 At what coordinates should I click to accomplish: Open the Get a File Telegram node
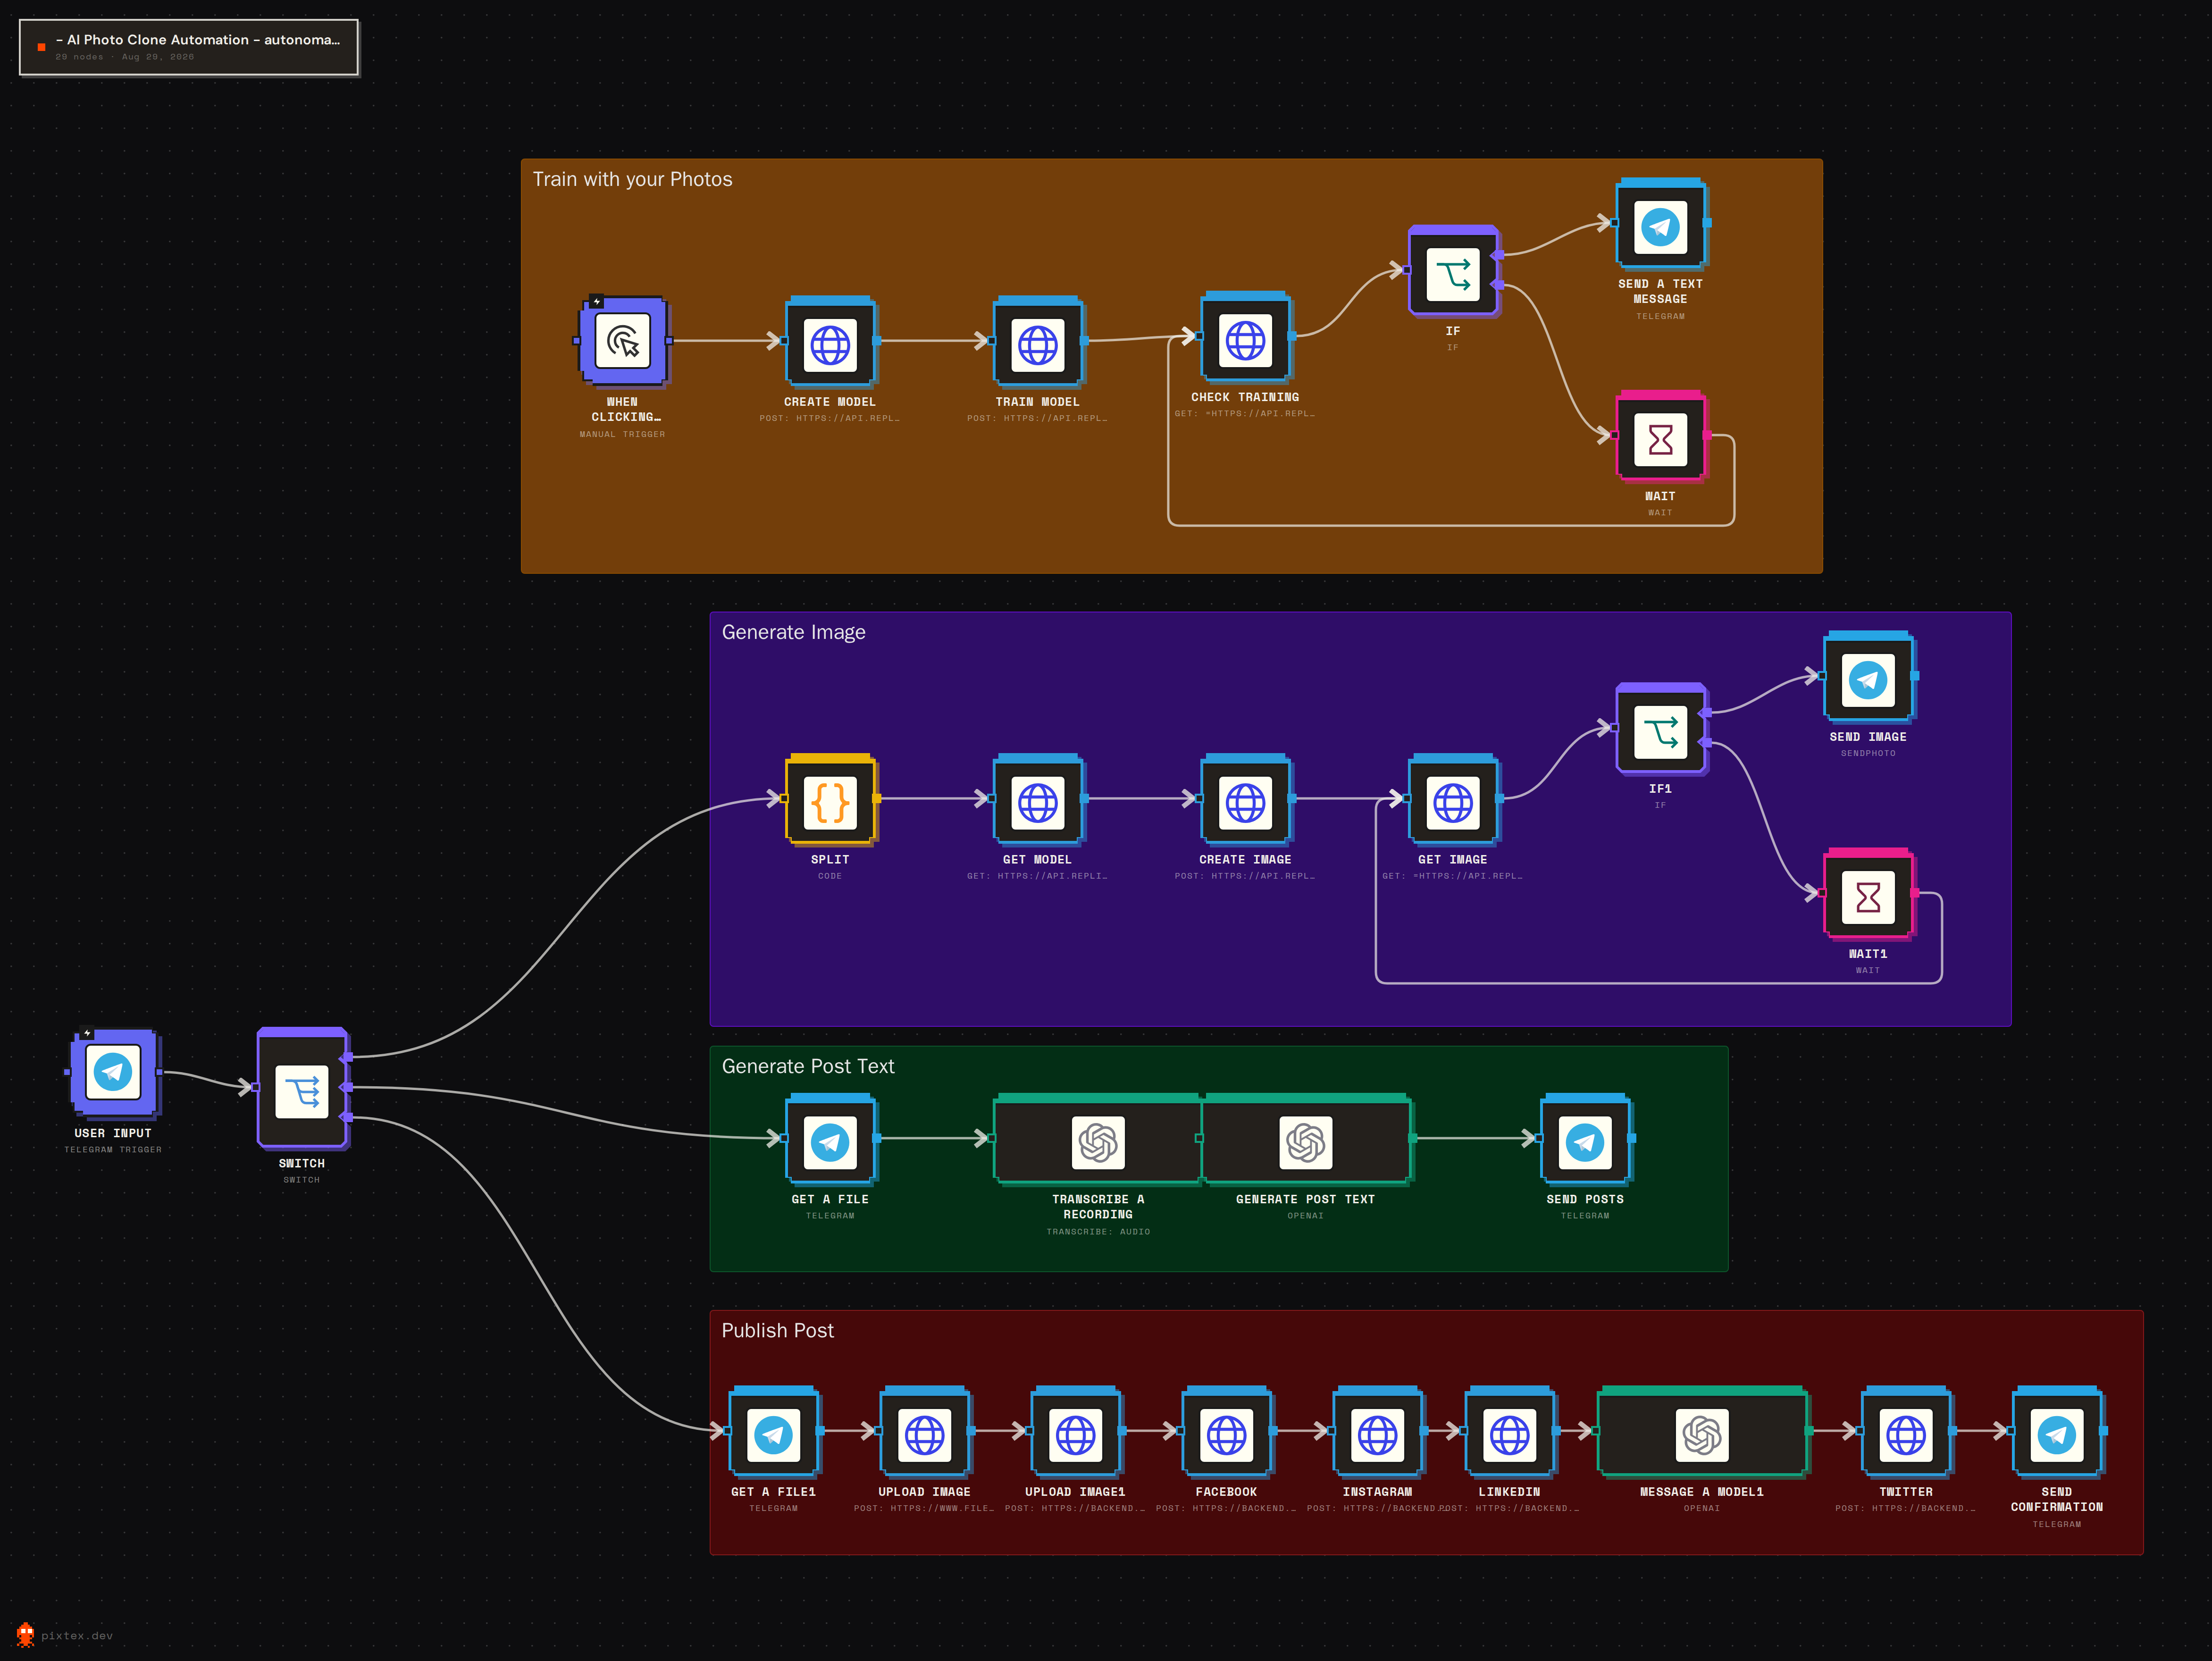pos(830,1139)
